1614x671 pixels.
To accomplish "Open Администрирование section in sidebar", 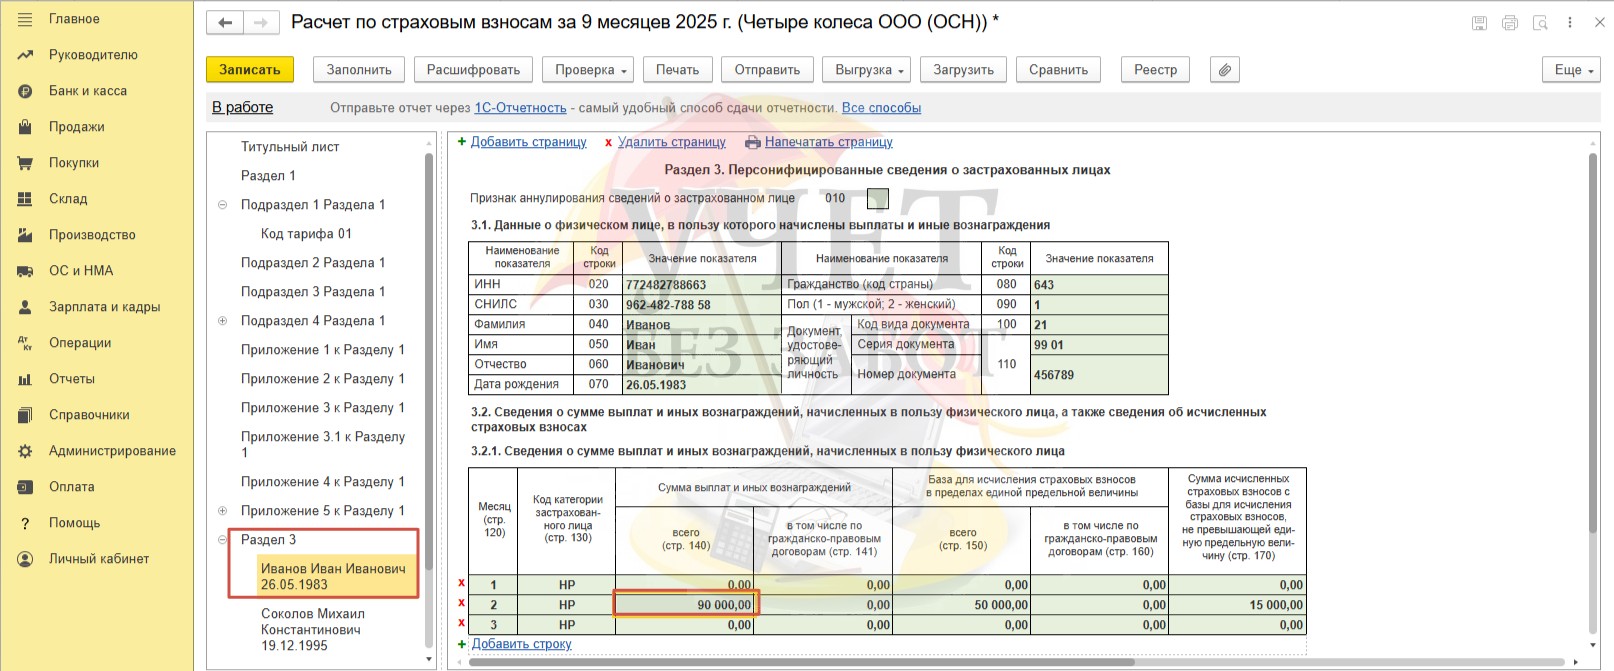I will point(112,451).
